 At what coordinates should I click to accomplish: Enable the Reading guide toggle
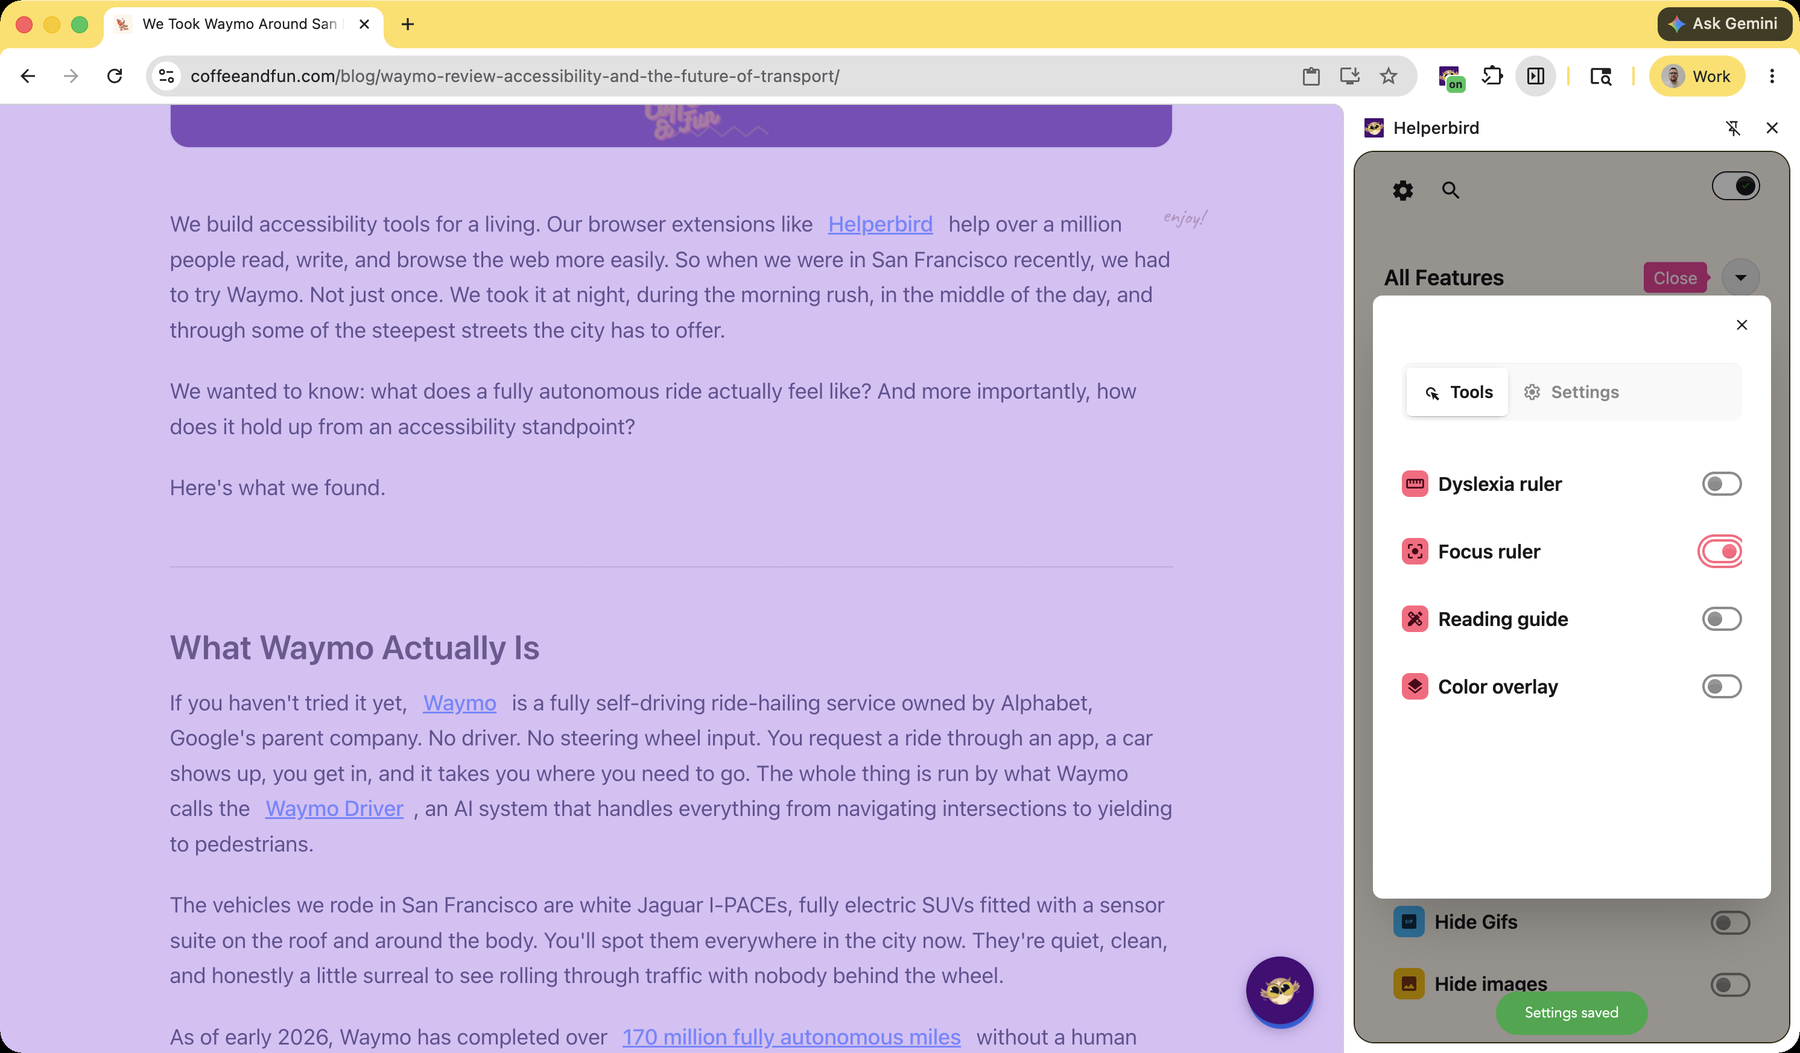pos(1722,619)
